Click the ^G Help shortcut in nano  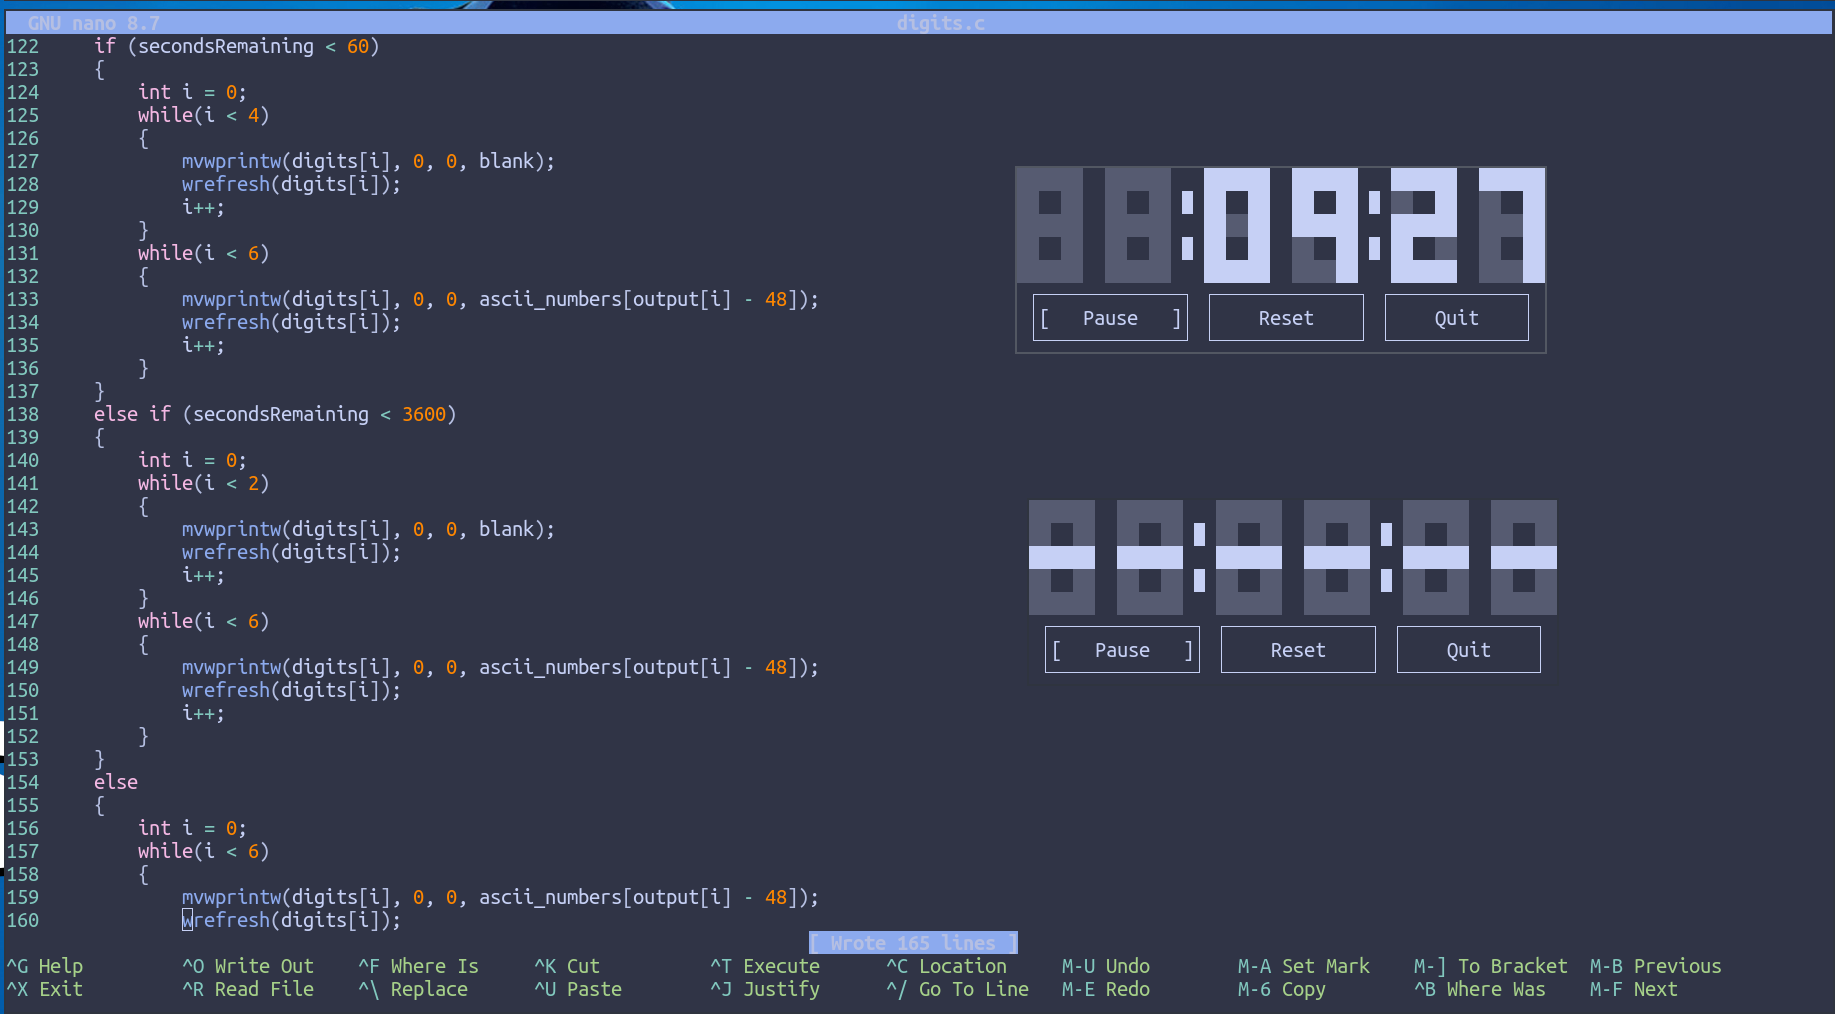coord(45,966)
